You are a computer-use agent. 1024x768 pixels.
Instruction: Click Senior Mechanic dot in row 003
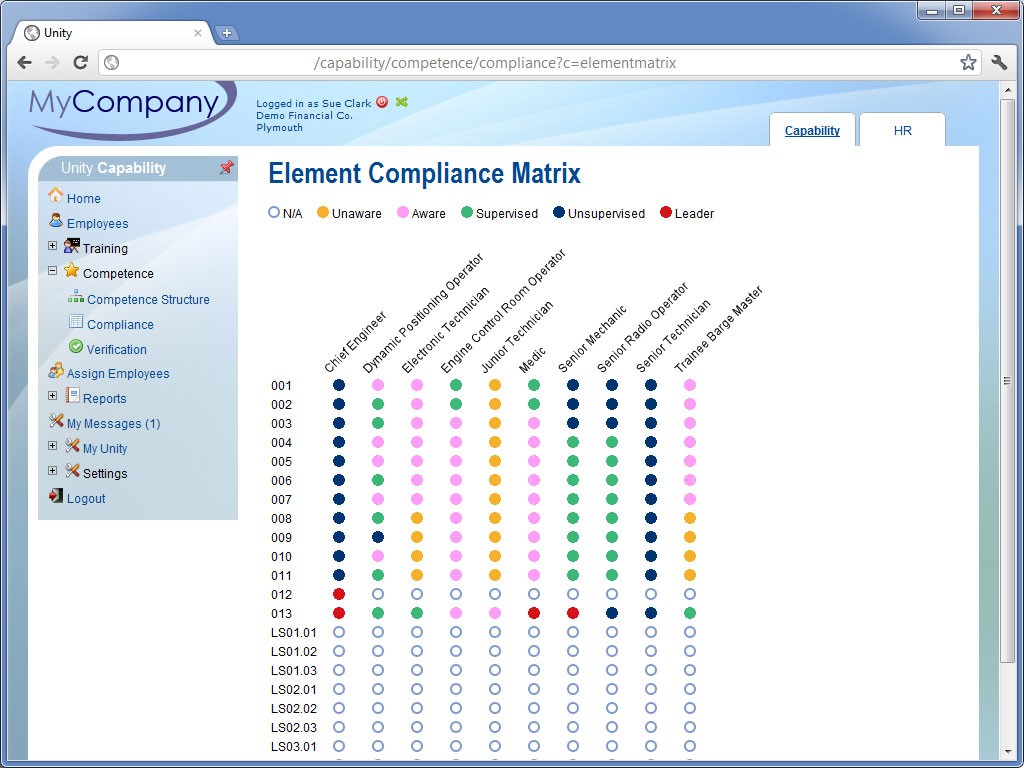pos(573,423)
